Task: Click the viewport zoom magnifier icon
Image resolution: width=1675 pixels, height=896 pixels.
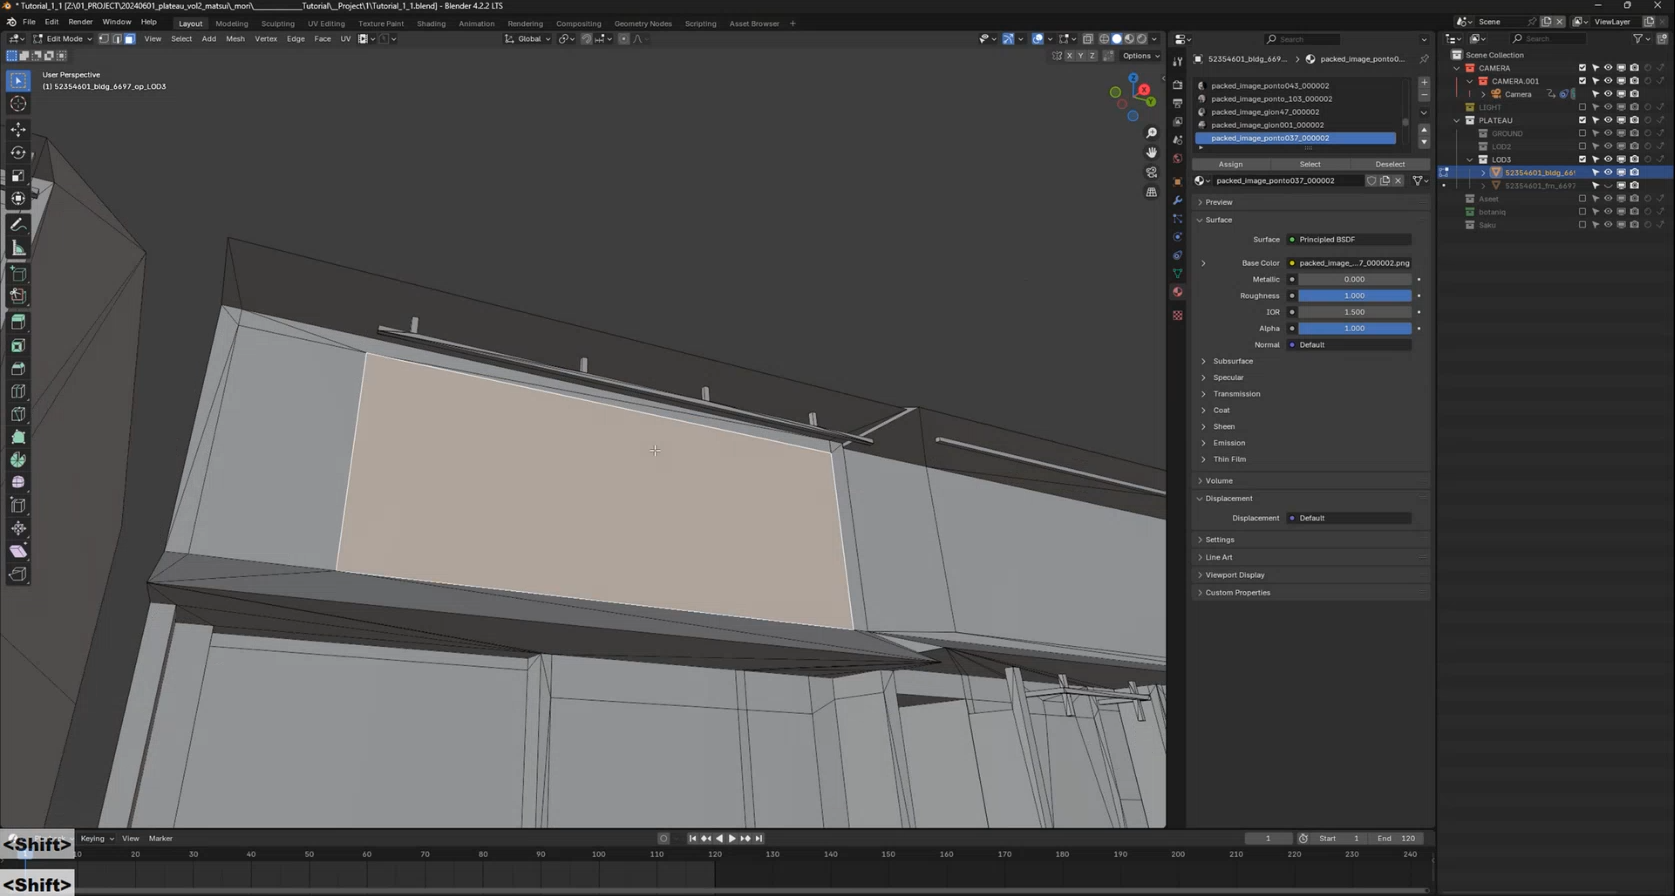Action: coord(1151,133)
